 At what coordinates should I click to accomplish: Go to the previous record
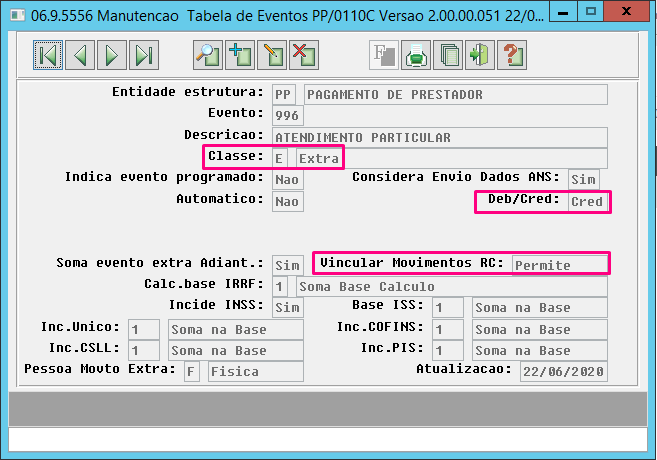[80, 55]
